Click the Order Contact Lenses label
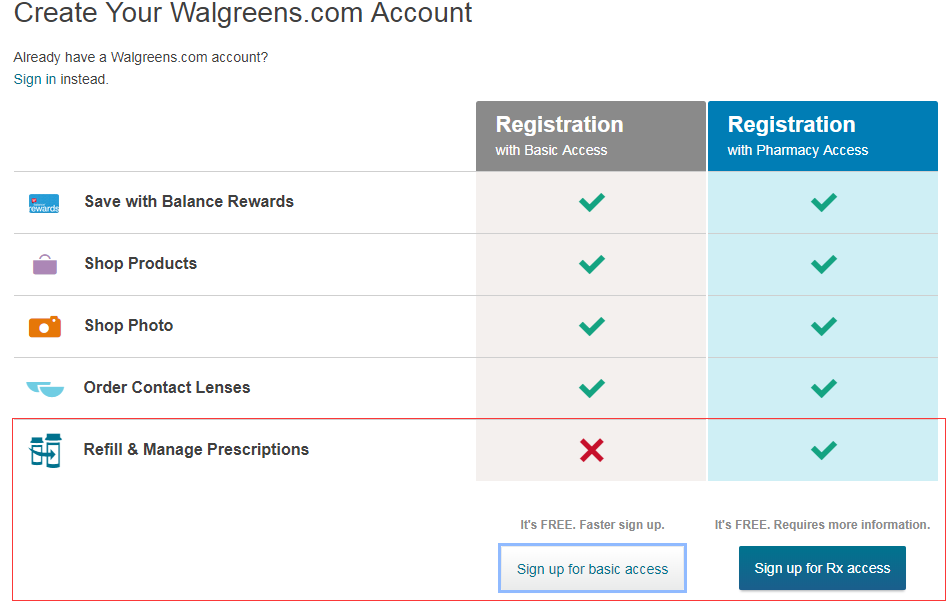 [167, 388]
